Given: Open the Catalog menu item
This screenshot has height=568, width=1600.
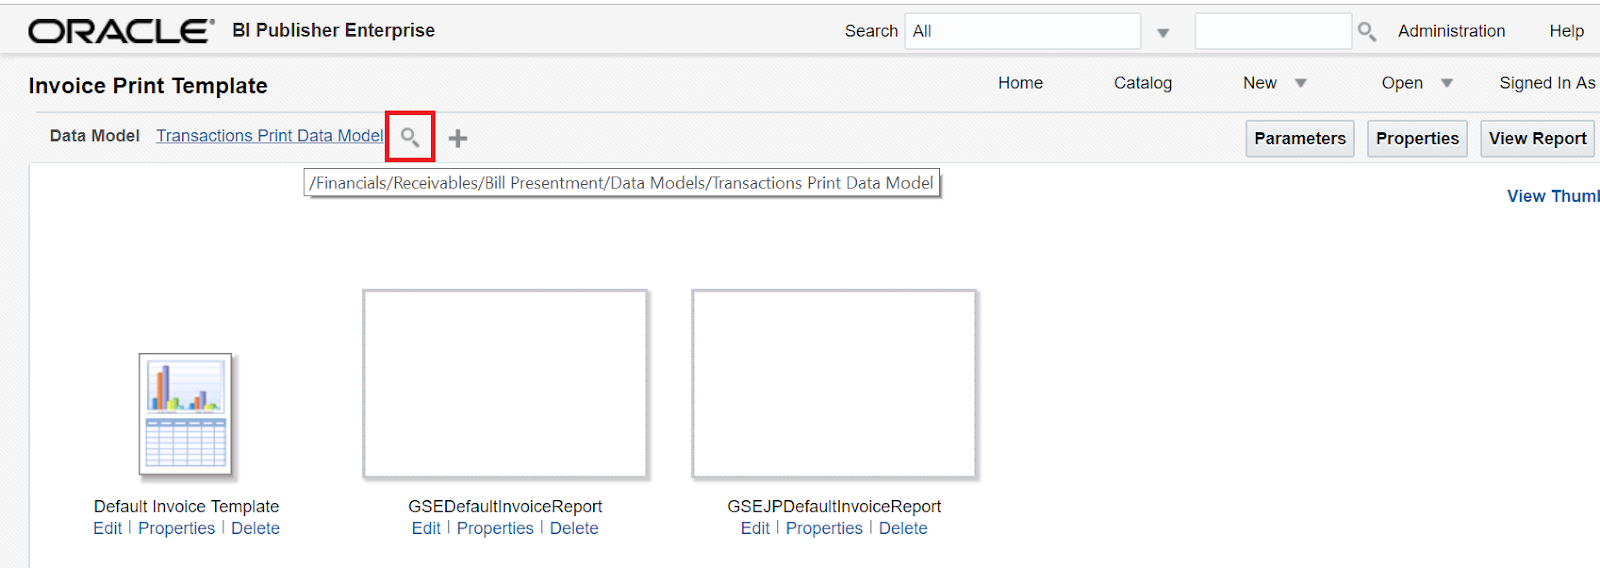Looking at the screenshot, I should (1142, 83).
